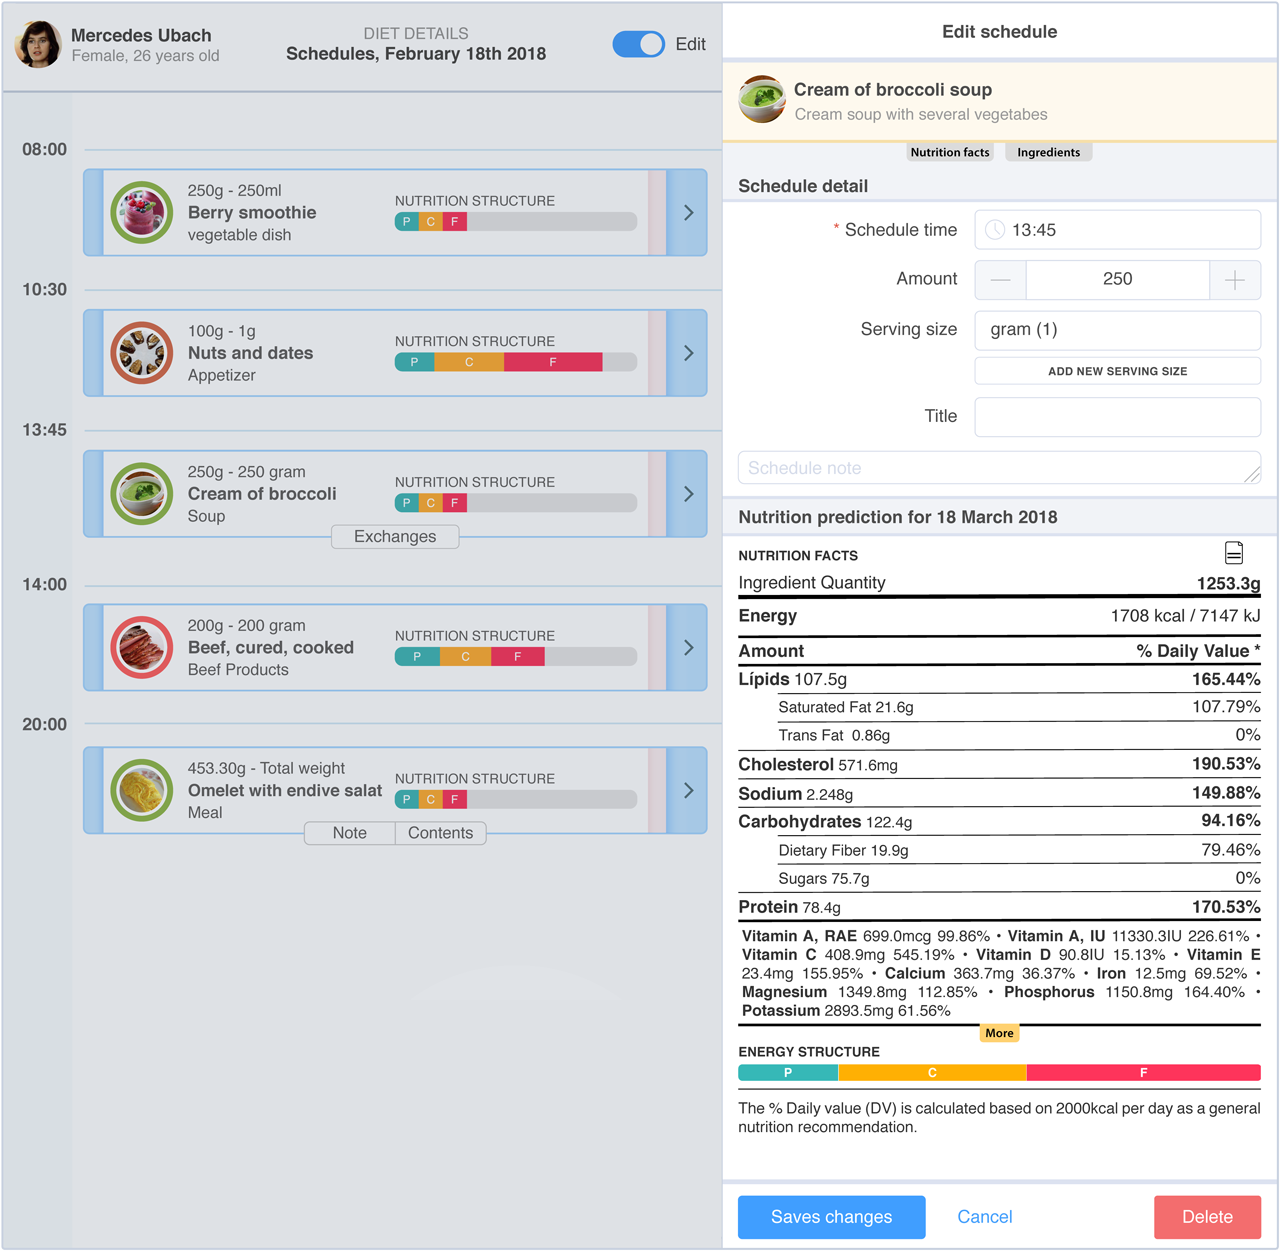Open the Note tab under Omelet

(350, 833)
